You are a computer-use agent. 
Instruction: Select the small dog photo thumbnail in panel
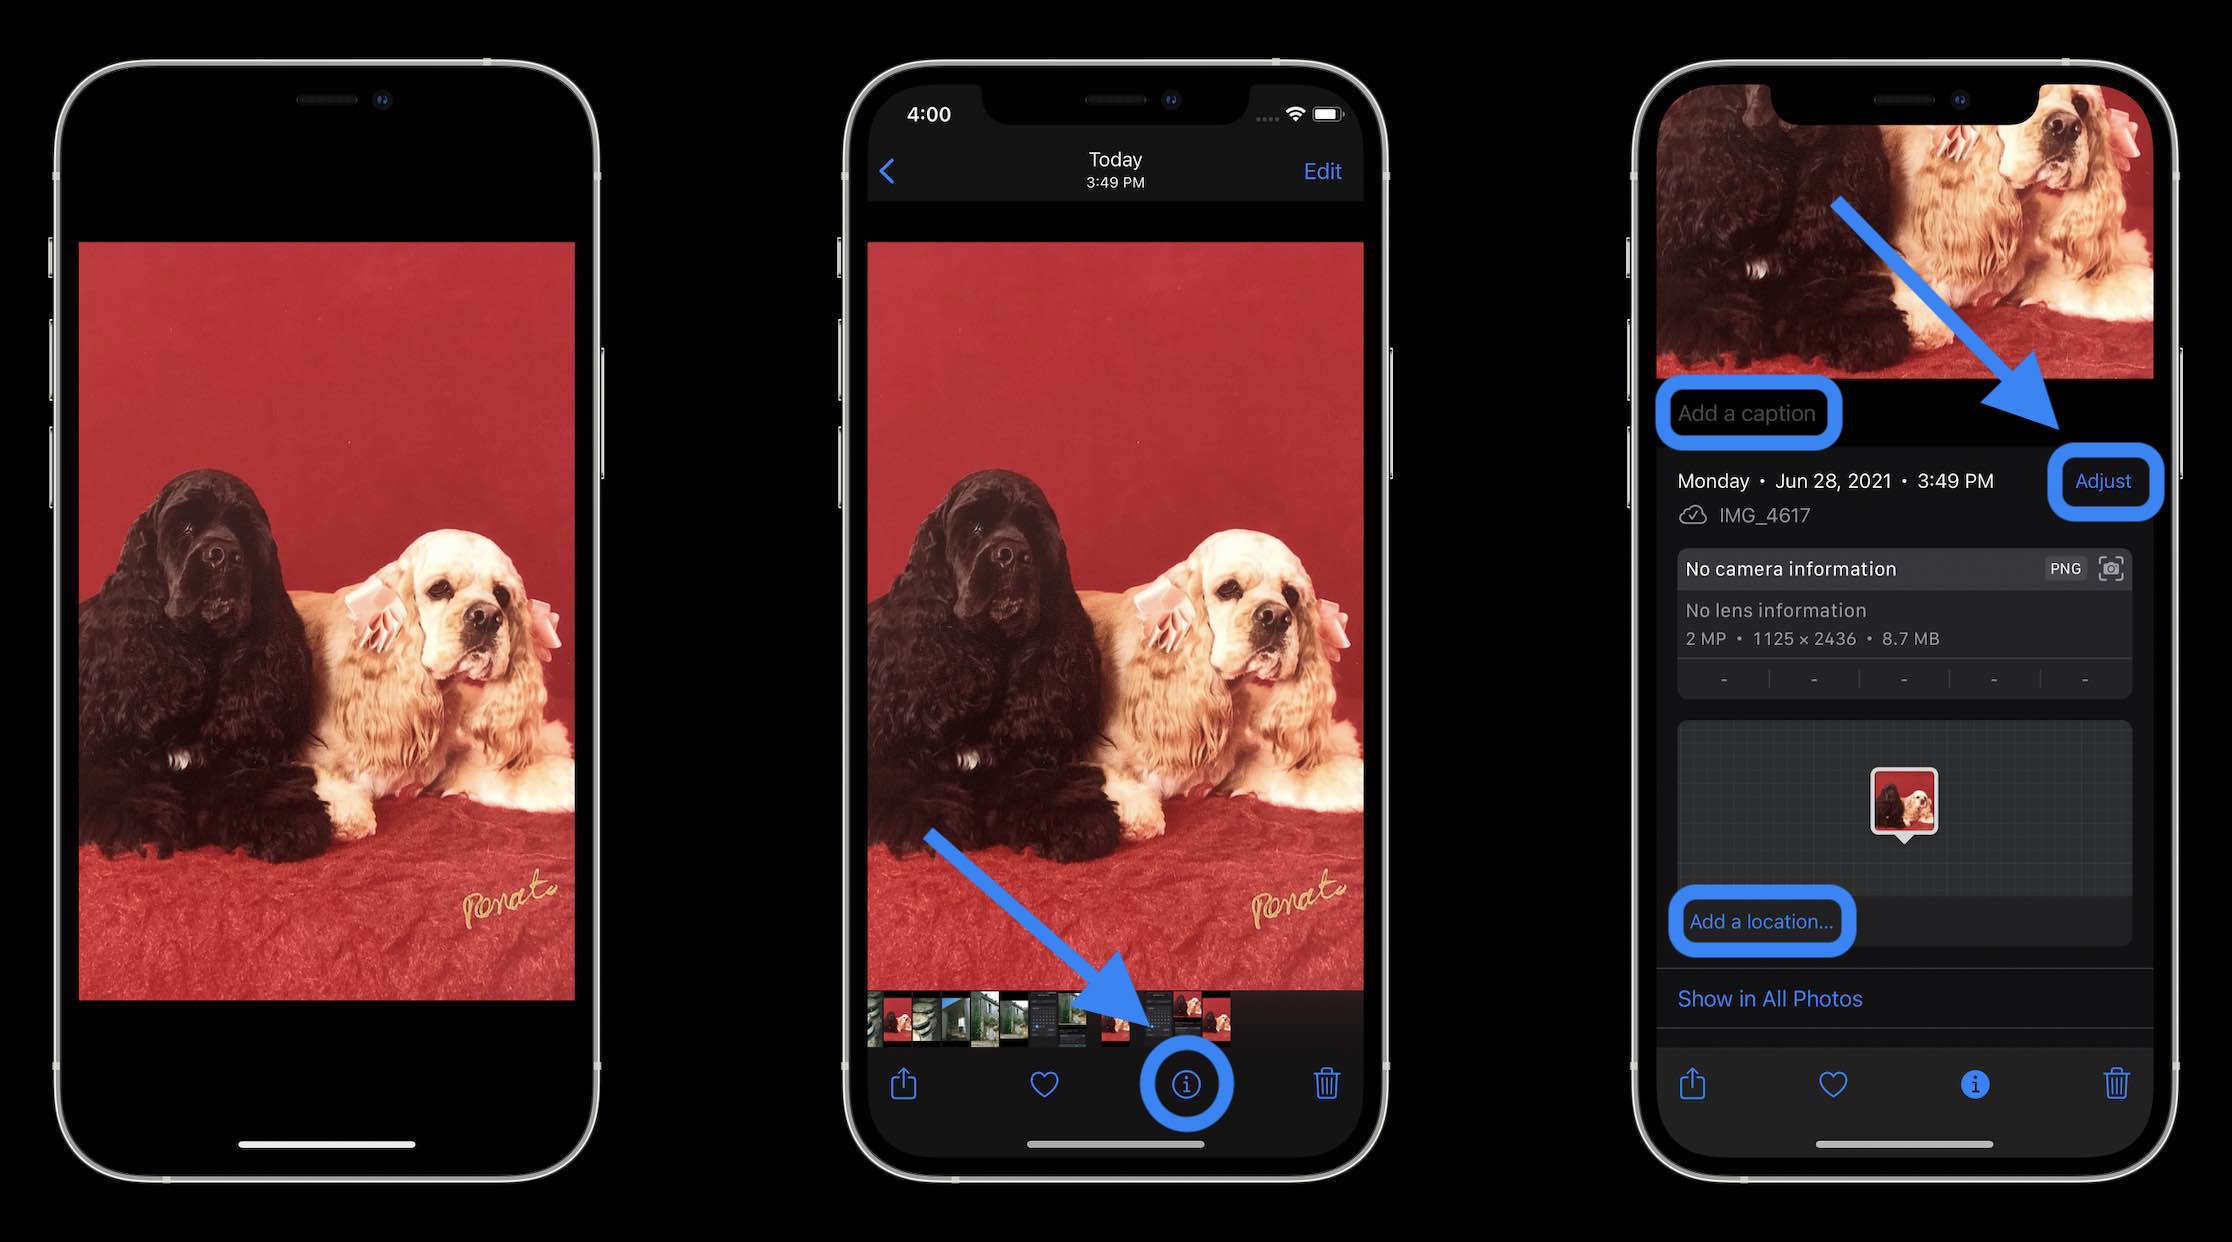tap(1903, 797)
